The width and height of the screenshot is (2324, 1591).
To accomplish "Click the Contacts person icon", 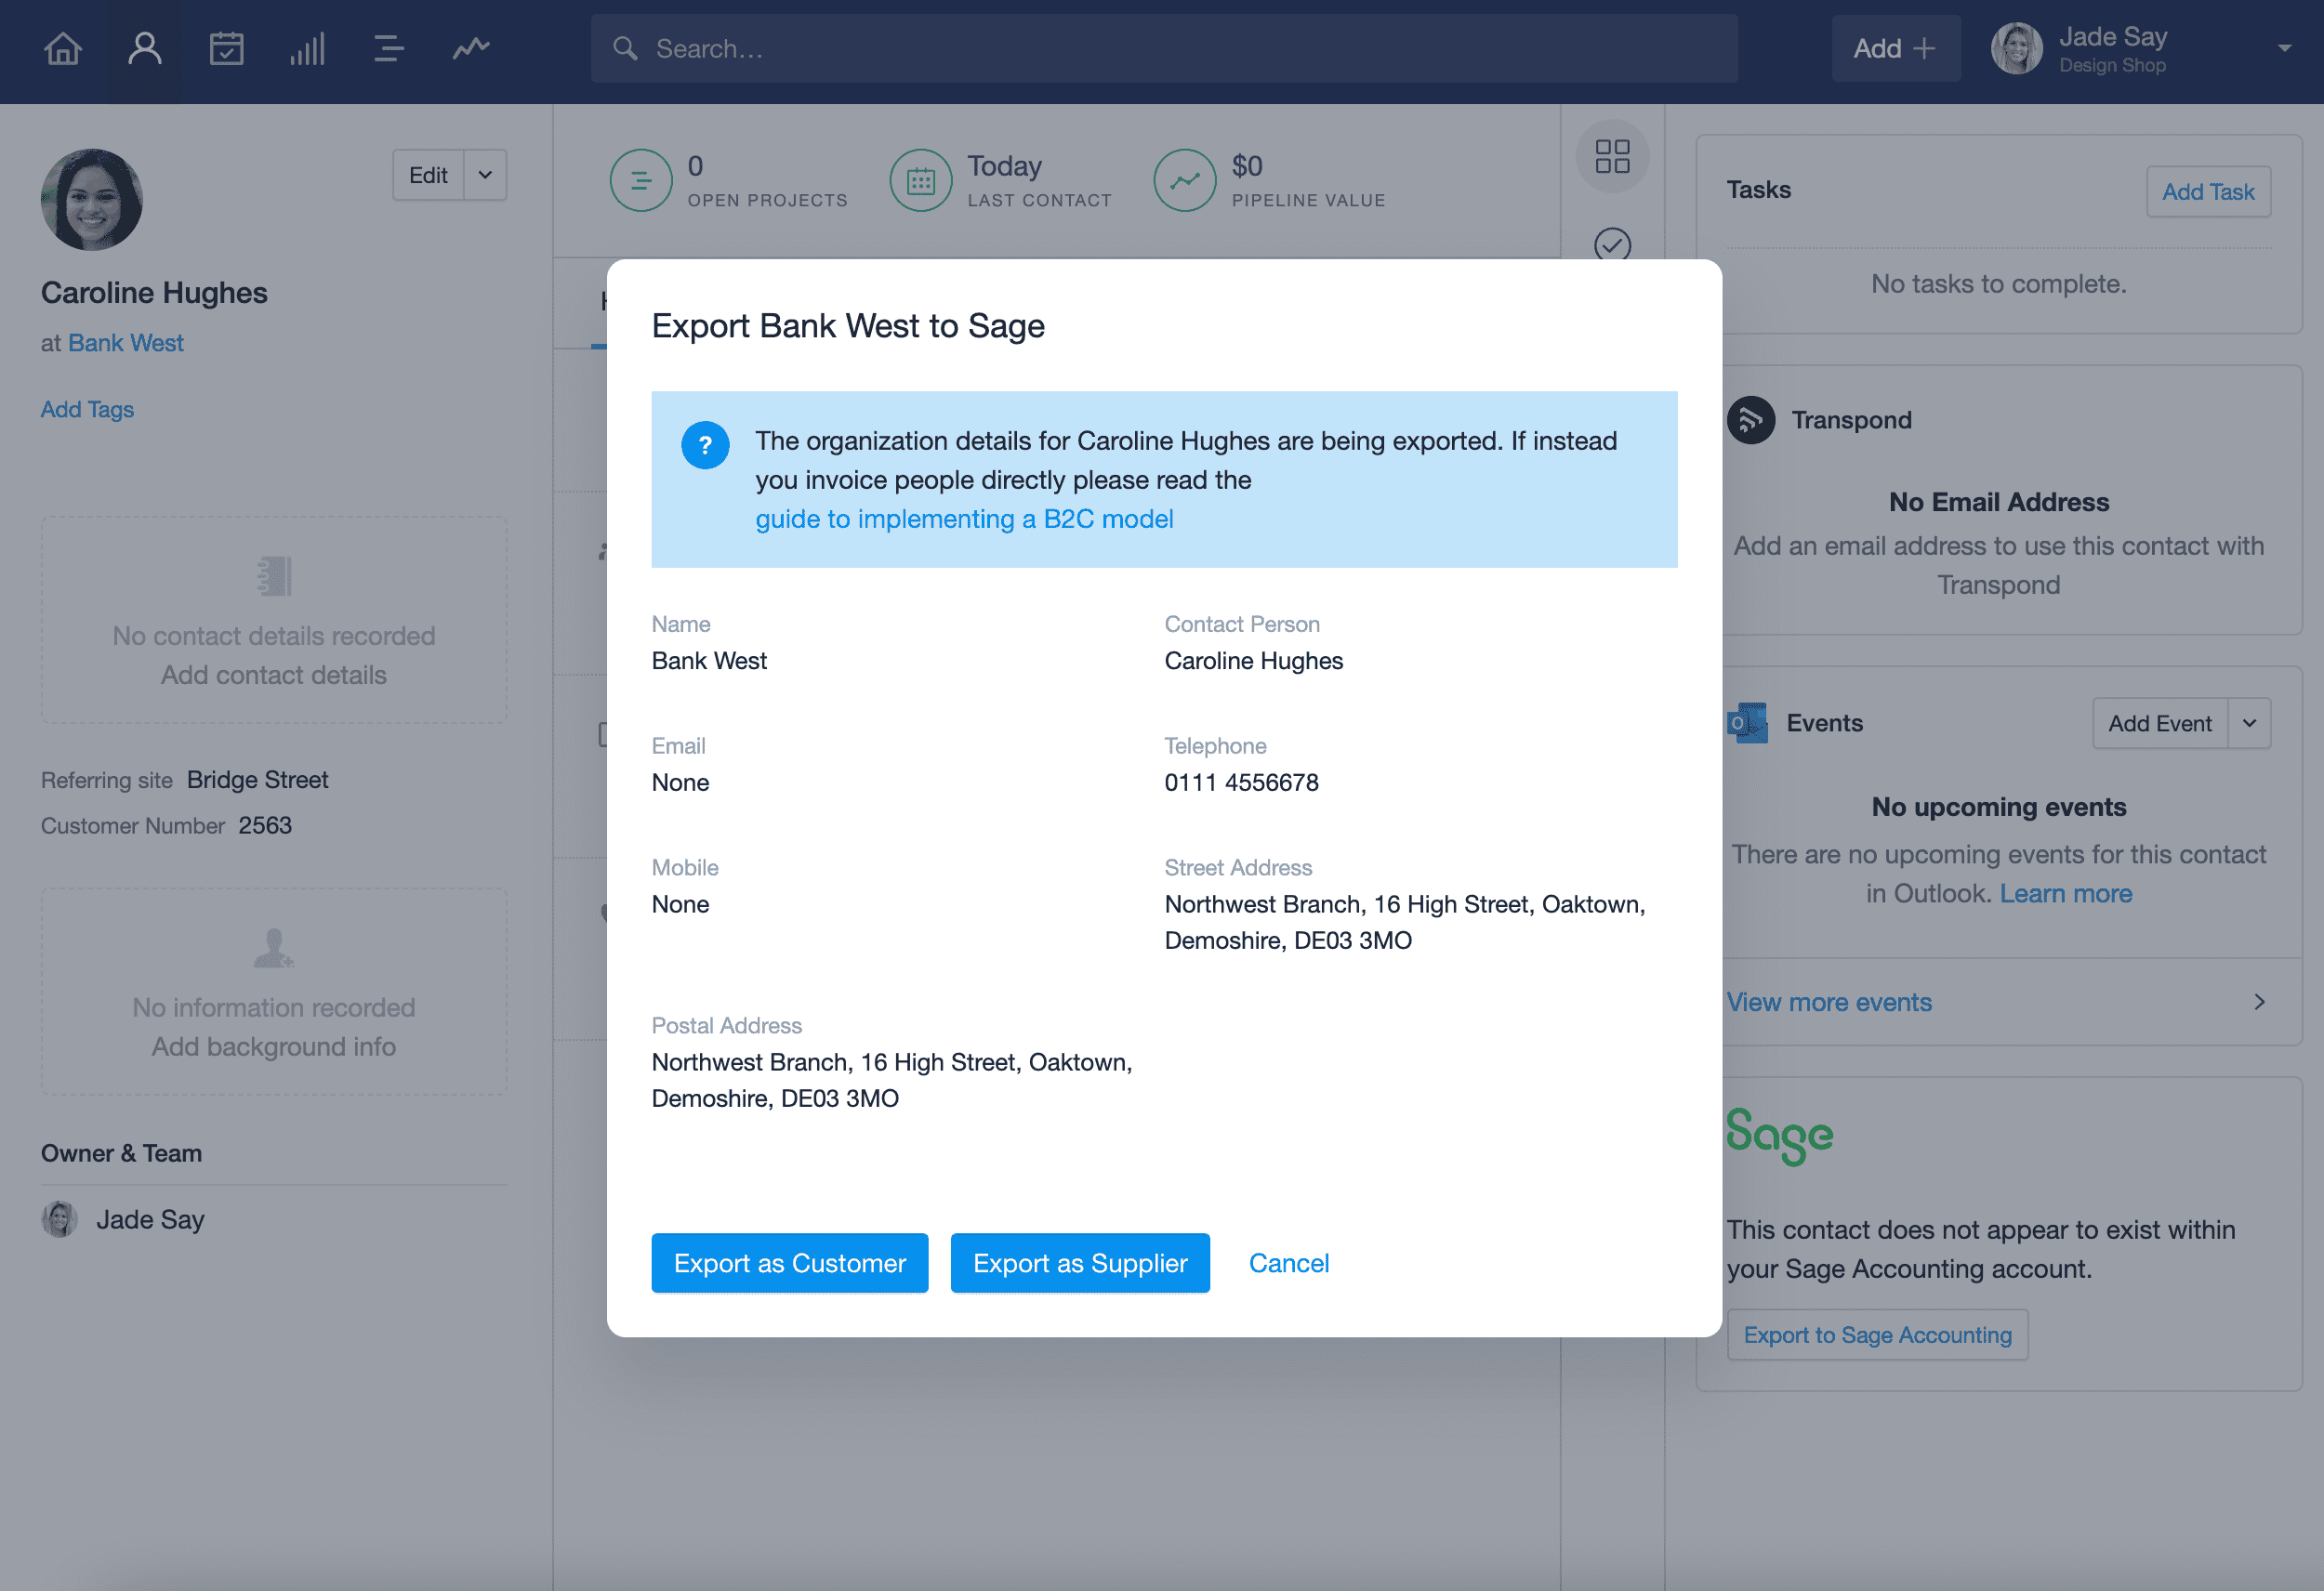I will [143, 47].
